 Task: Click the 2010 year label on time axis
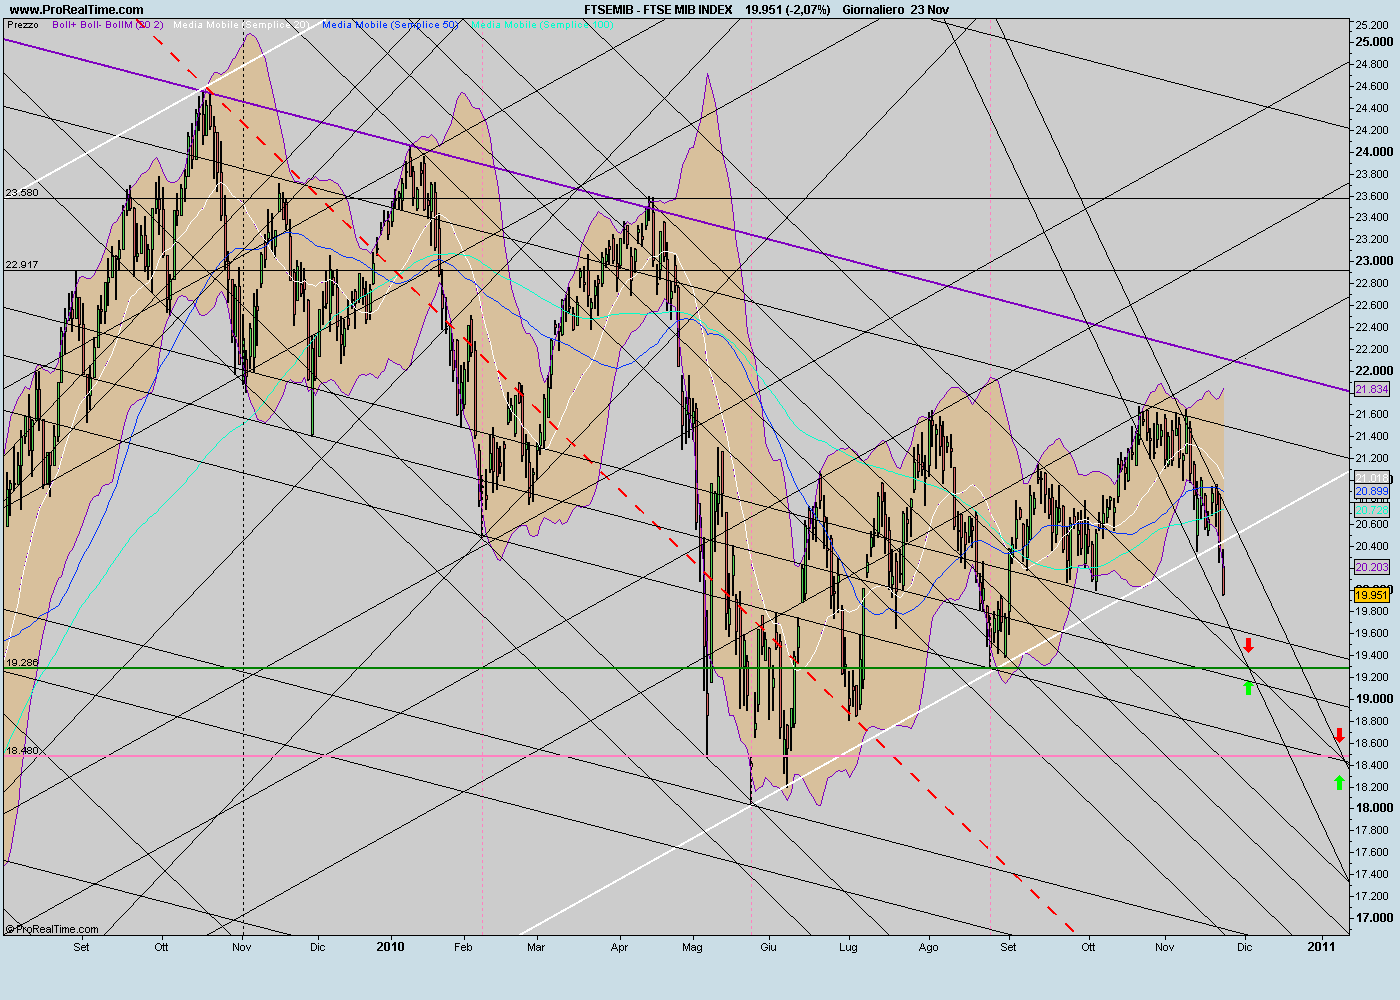[391, 946]
